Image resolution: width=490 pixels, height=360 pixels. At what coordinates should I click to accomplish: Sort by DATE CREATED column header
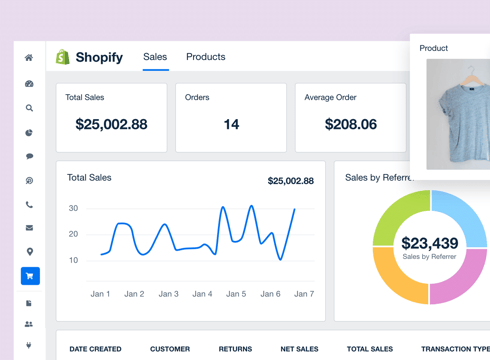tap(95, 349)
